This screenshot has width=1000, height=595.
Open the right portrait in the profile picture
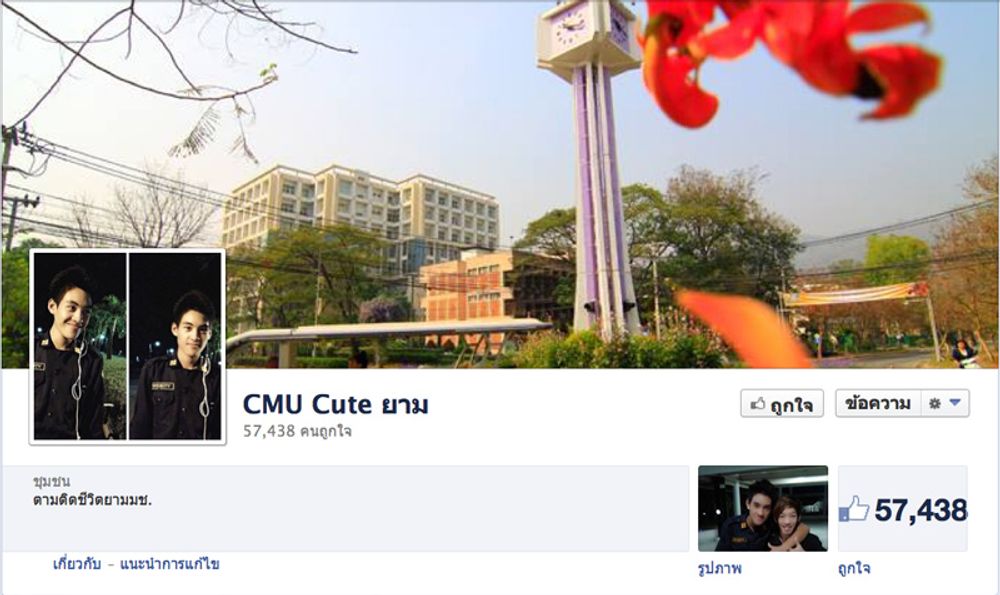click(175, 346)
